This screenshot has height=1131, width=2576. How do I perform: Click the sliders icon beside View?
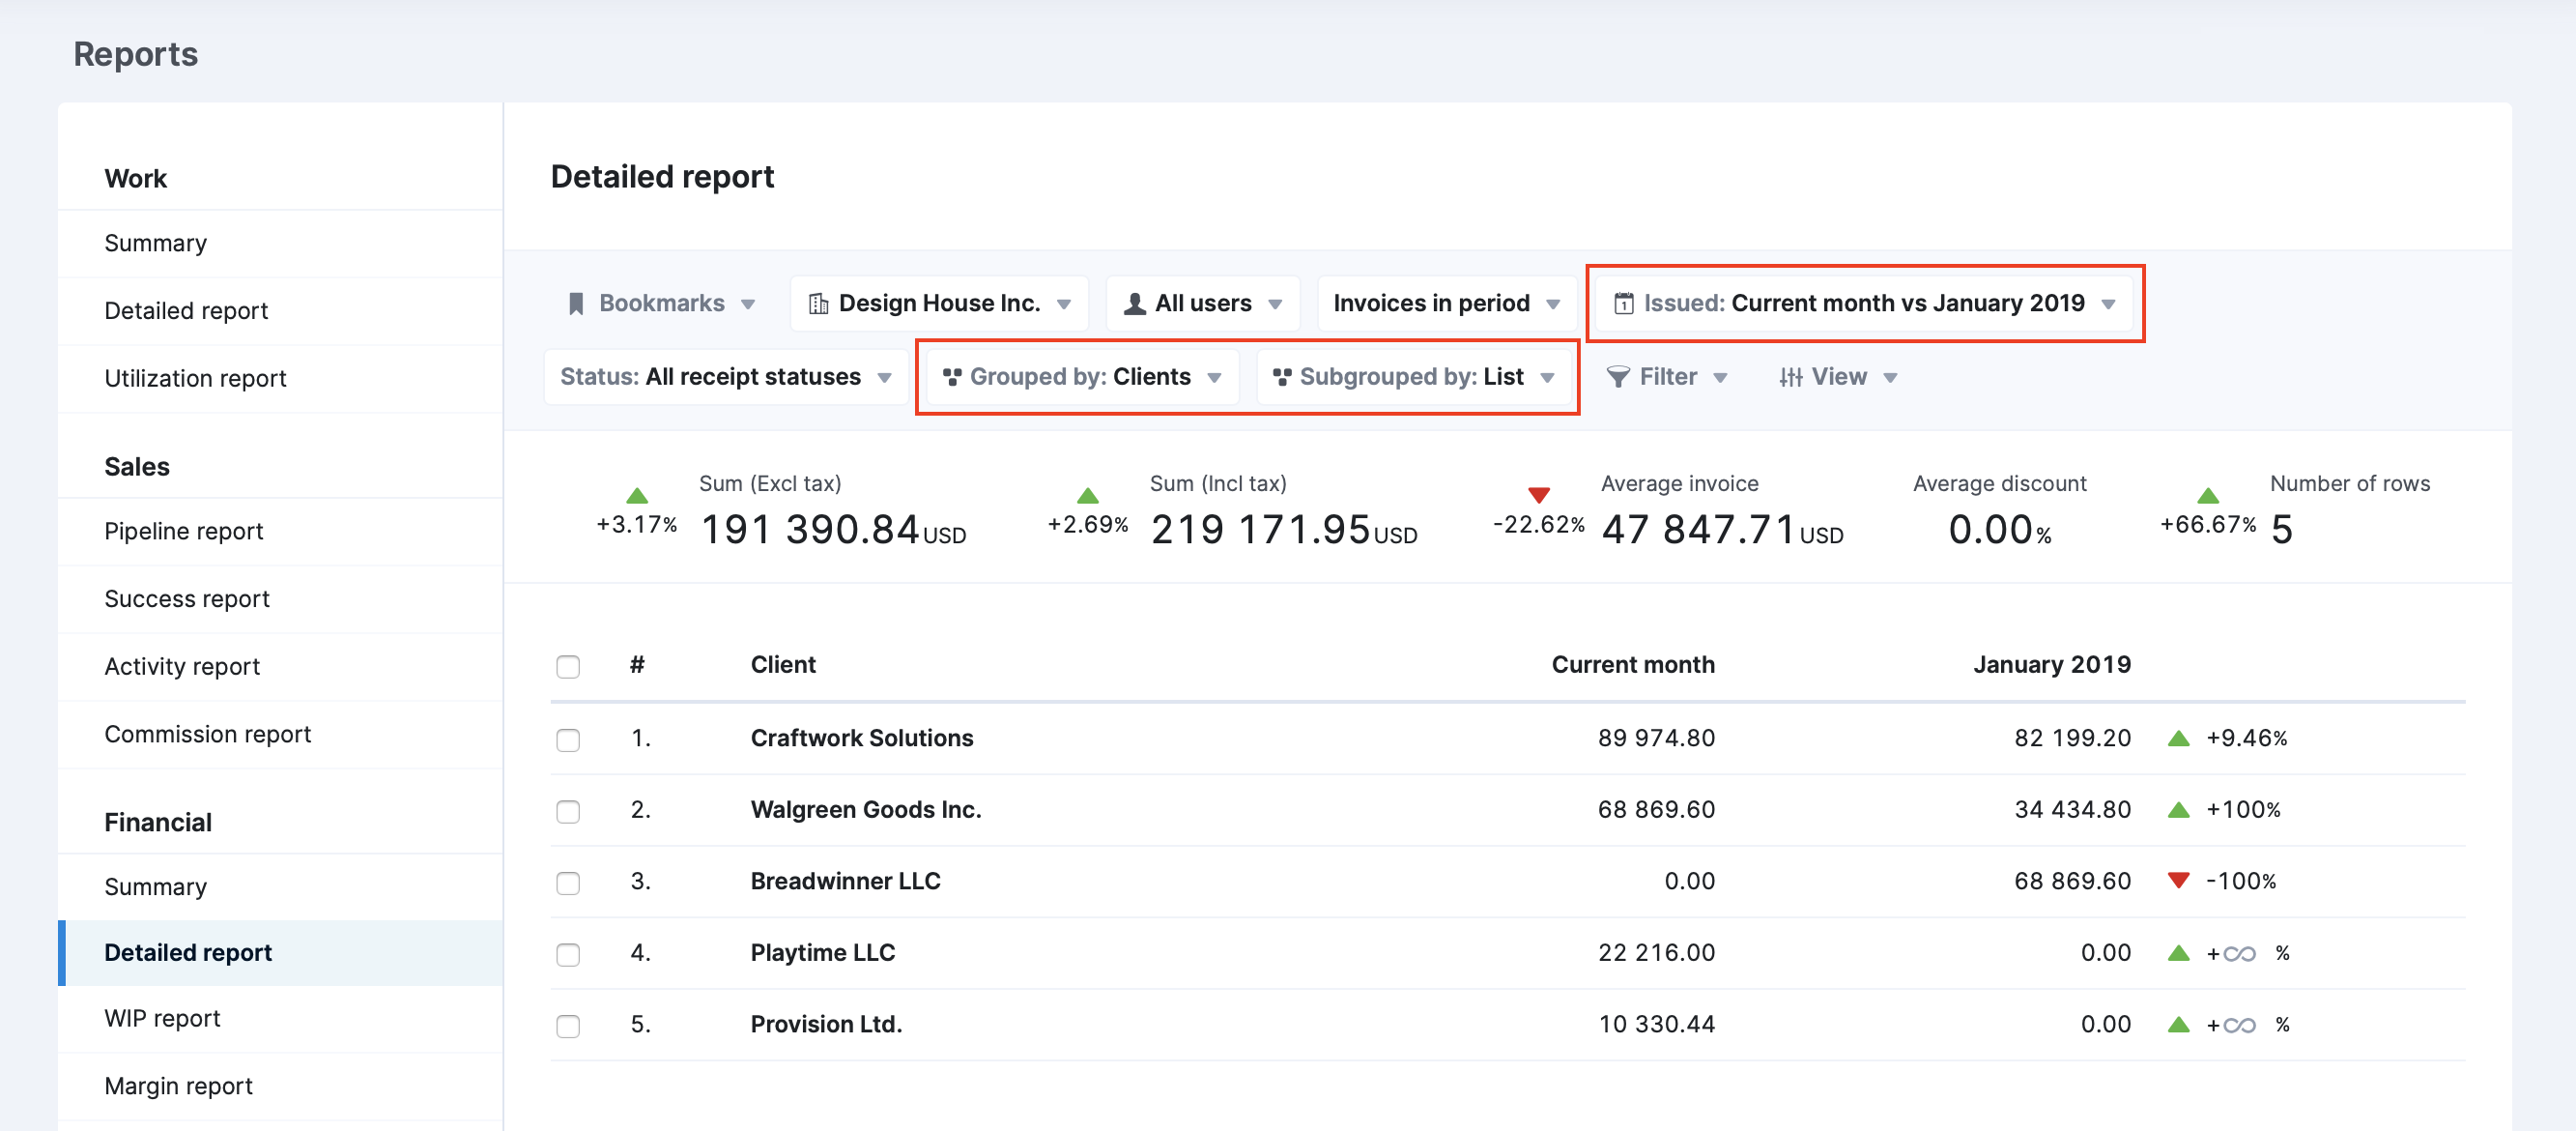(1791, 377)
